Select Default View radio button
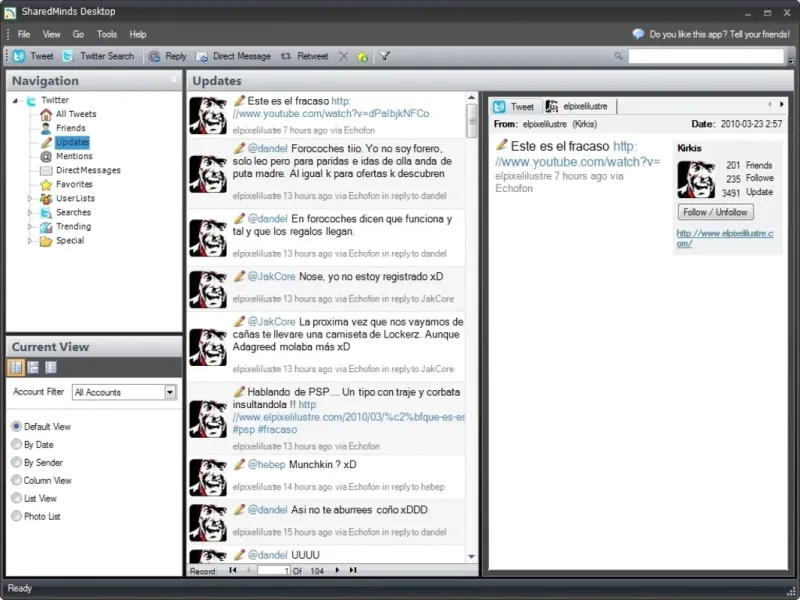This screenshot has width=800, height=600. (x=16, y=426)
